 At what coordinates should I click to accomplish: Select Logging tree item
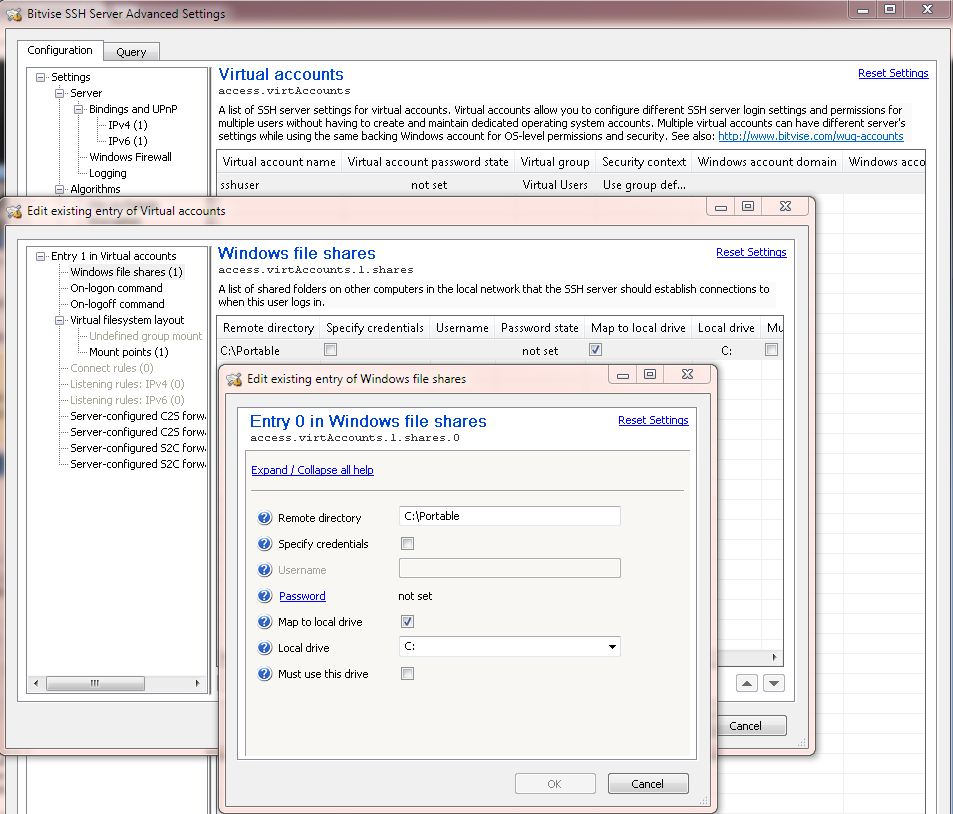pyautogui.click(x=108, y=173)
